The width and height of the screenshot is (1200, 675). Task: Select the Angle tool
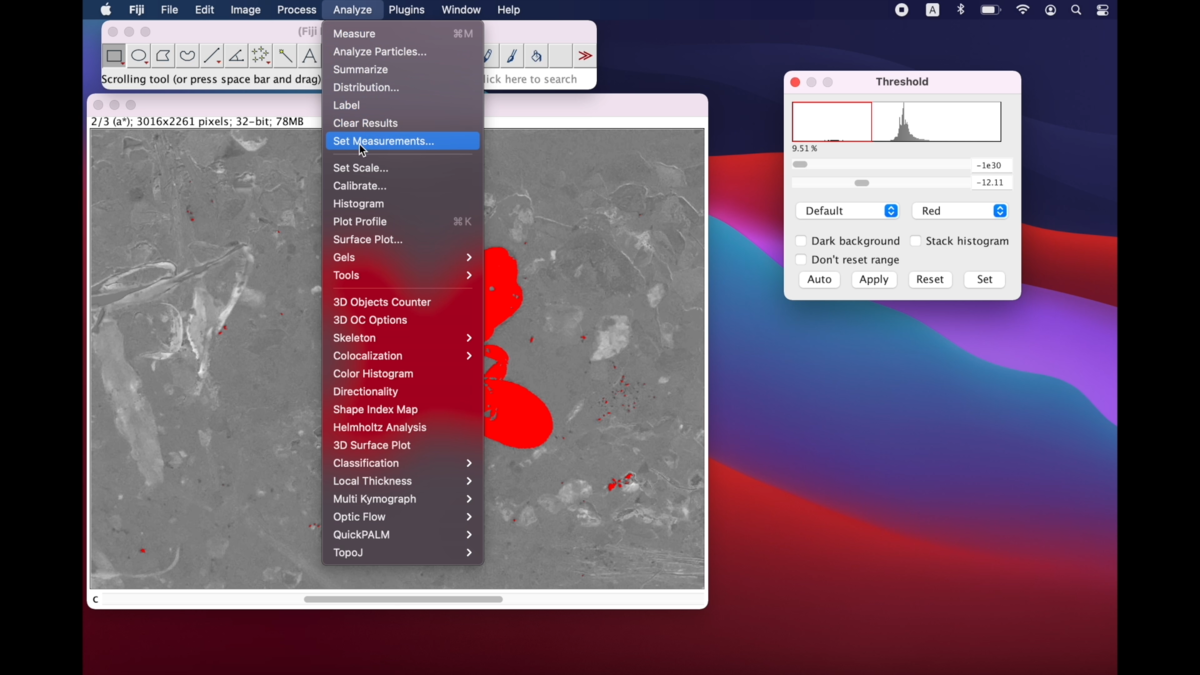(236, 56)
